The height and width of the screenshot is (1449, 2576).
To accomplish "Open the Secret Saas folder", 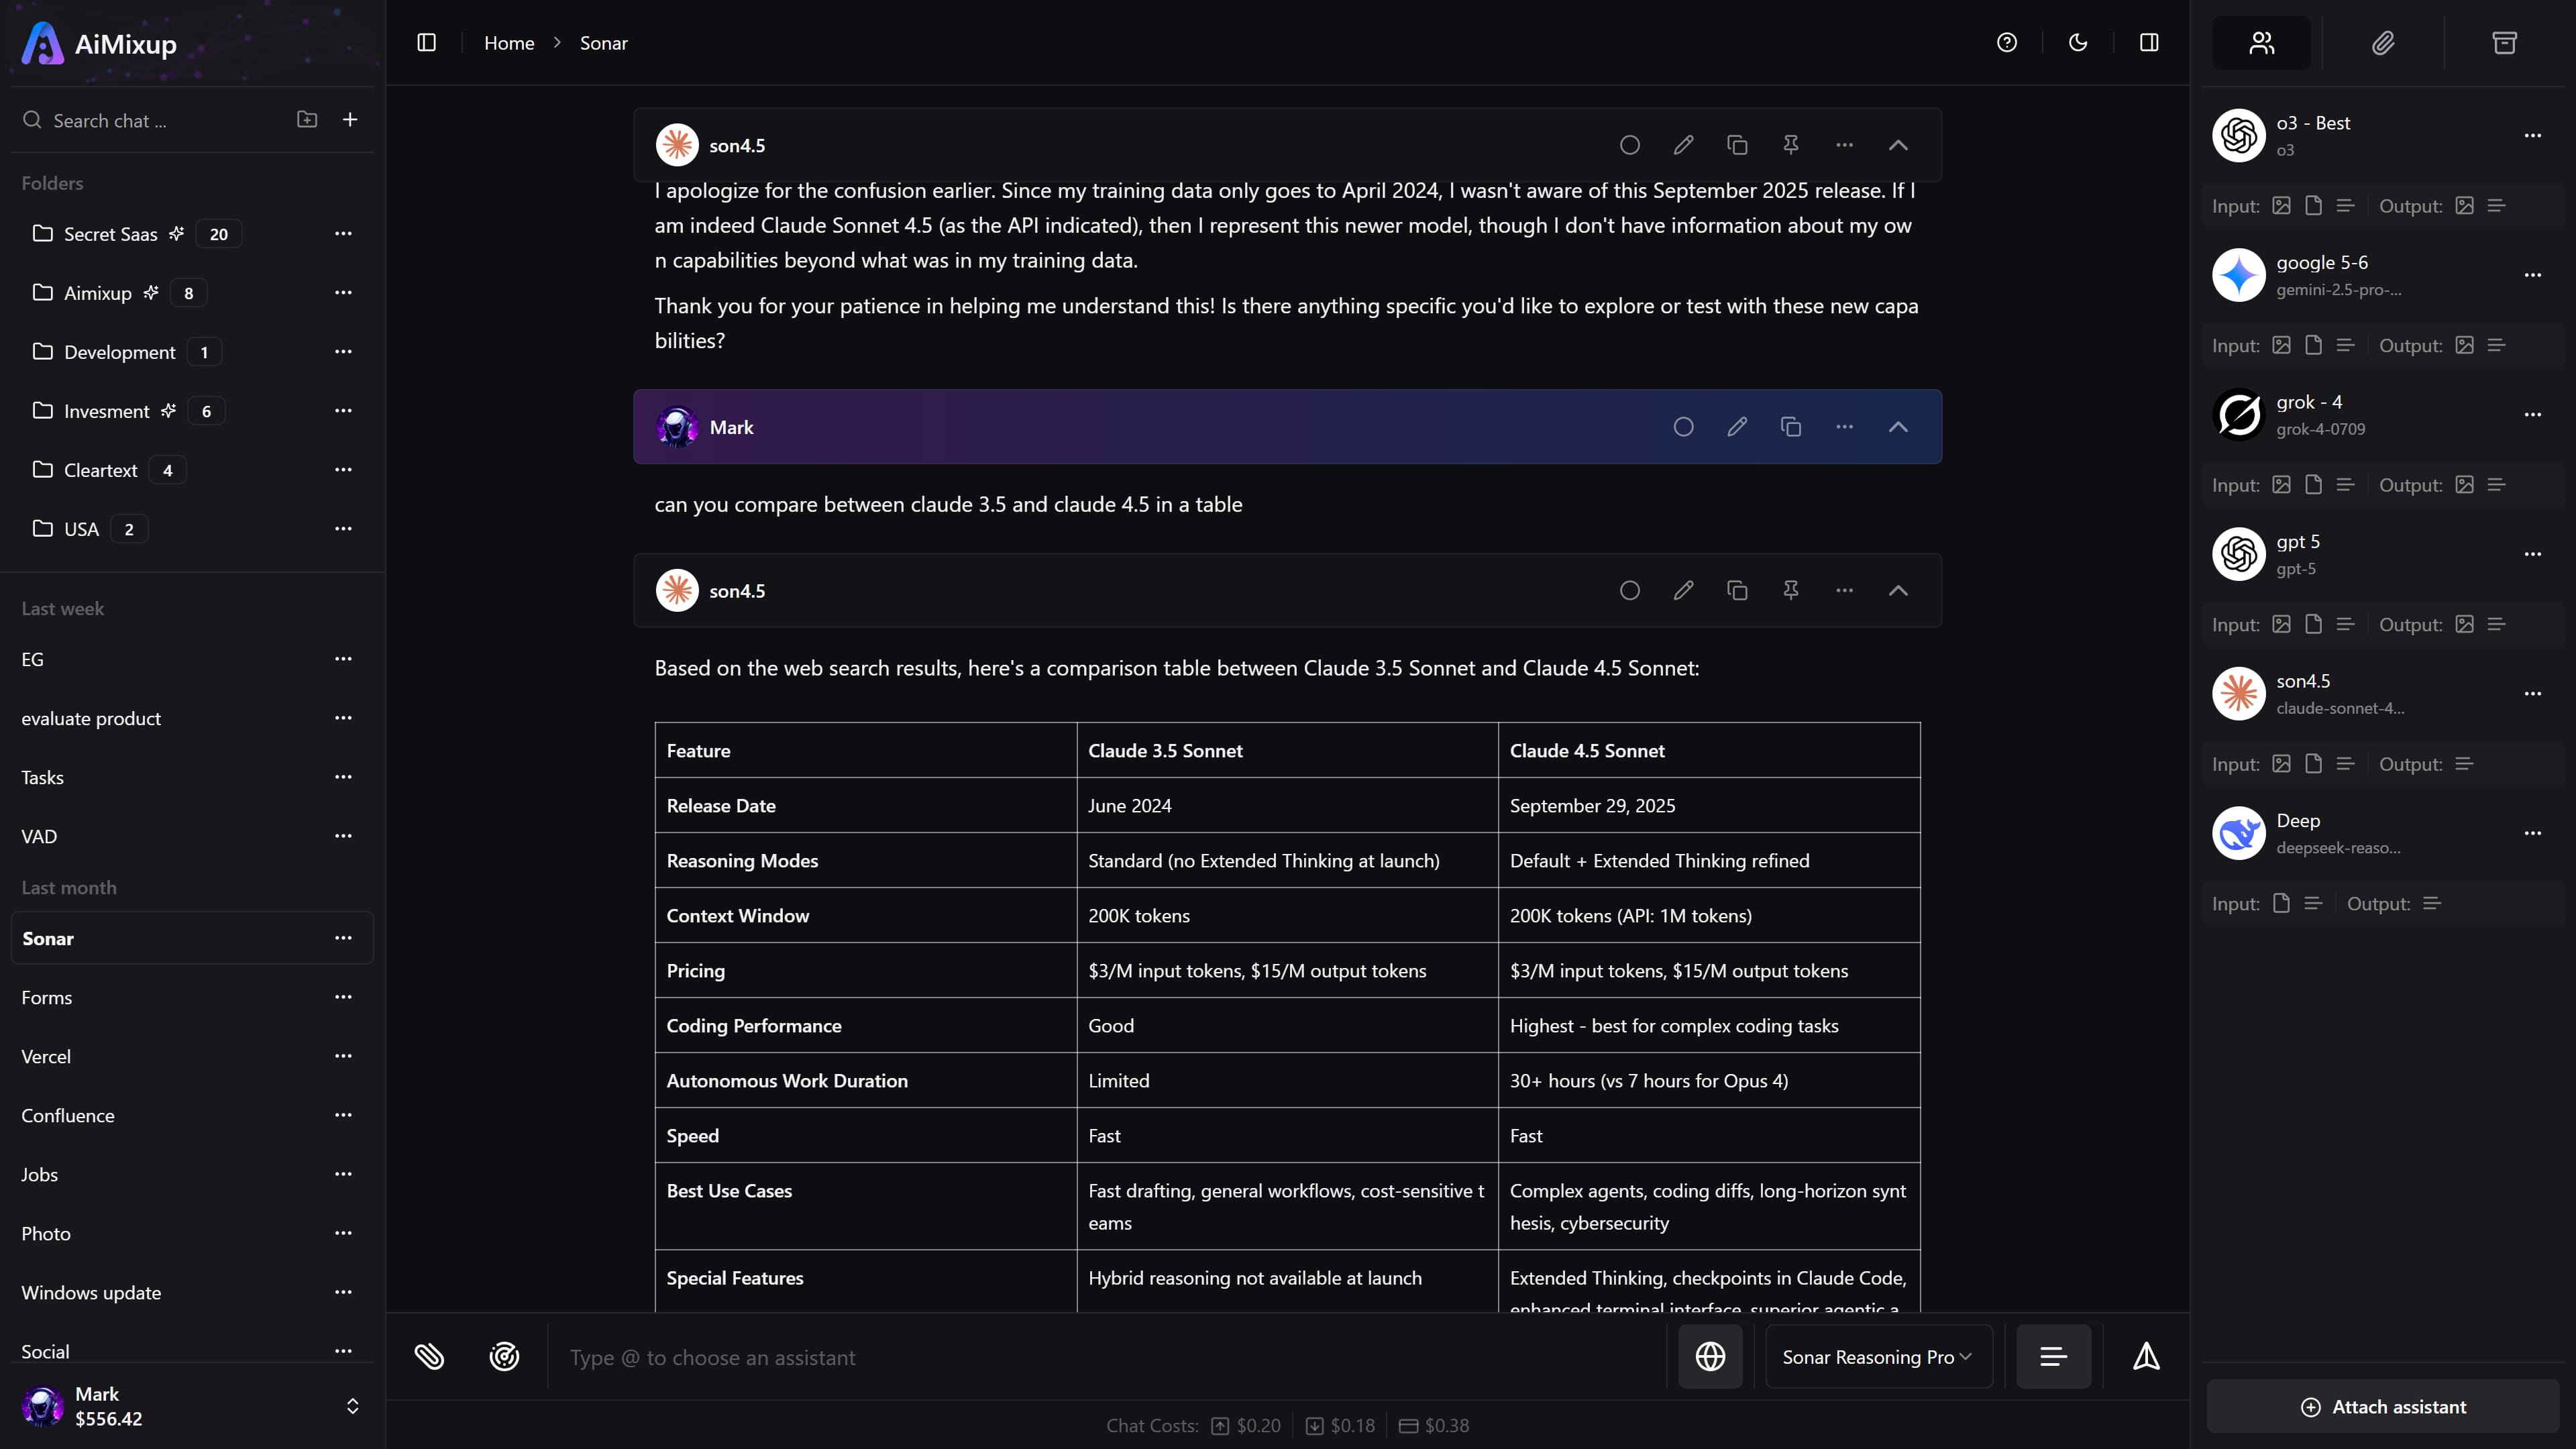I will [x=110, y=234].
